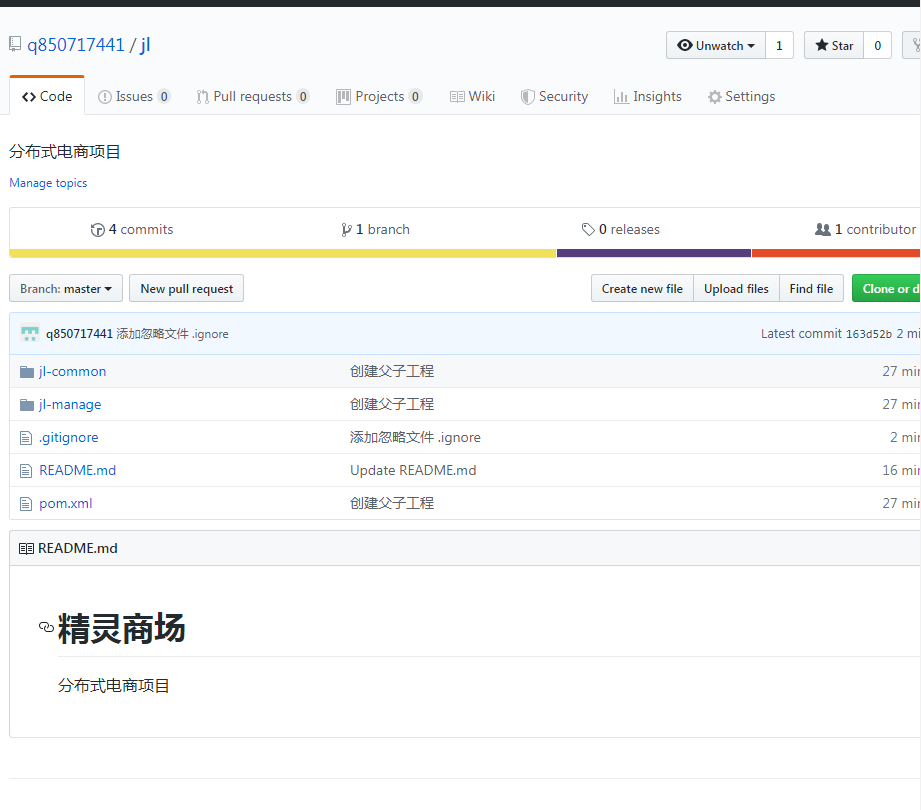Open the jl-common folder link

[x=73, y=372]
